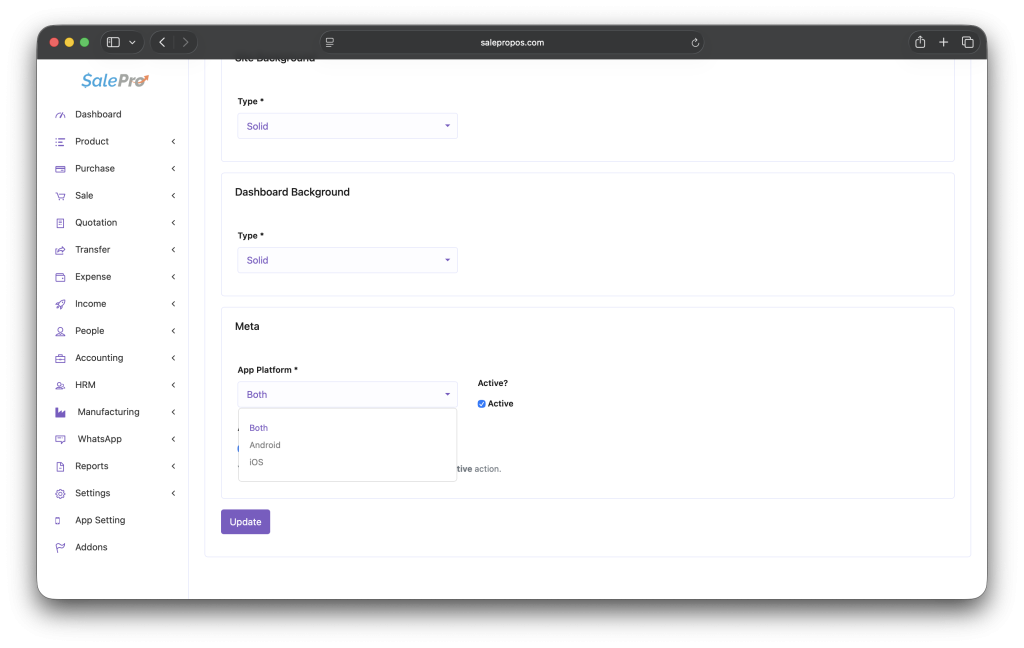Open the Site Background Type dropdown

347,126
